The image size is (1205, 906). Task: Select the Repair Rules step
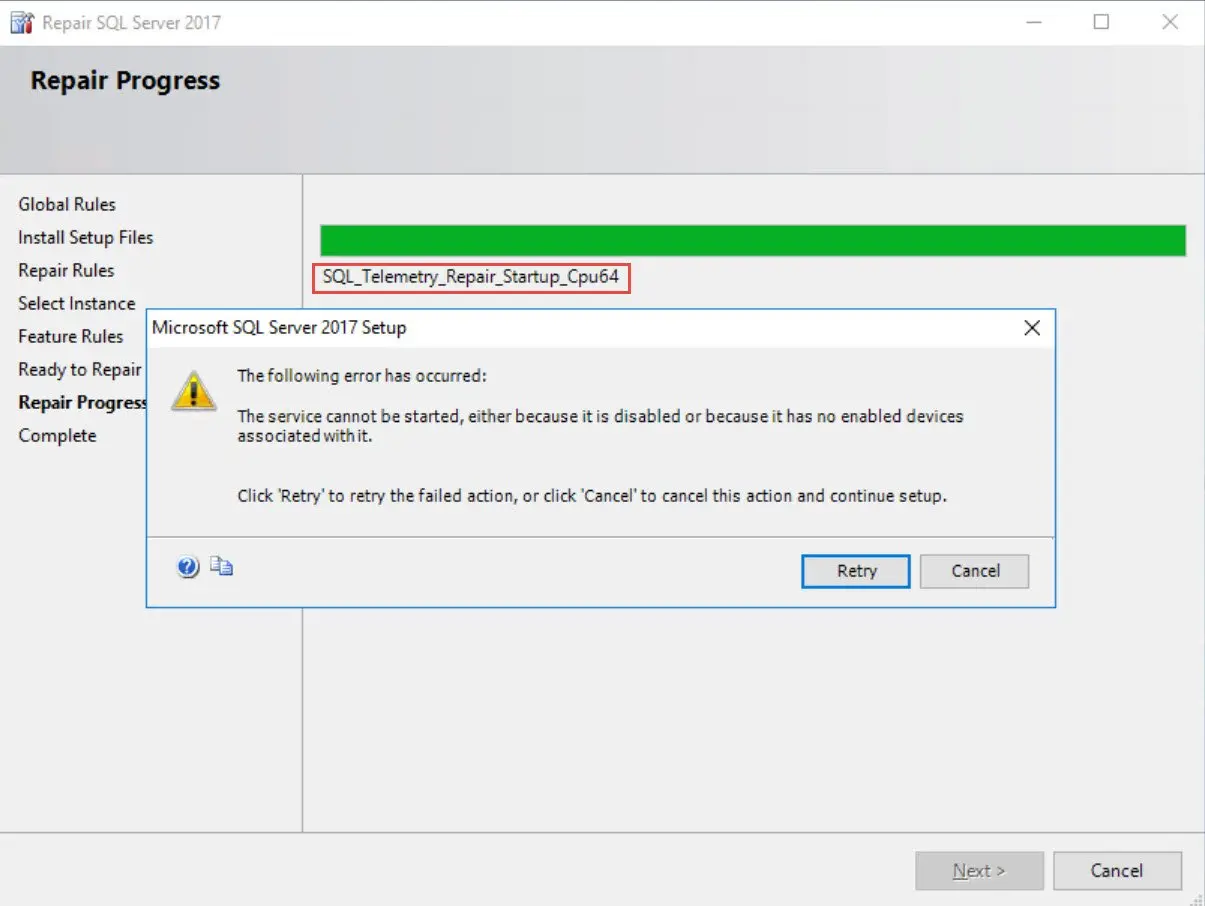point(66,270)
